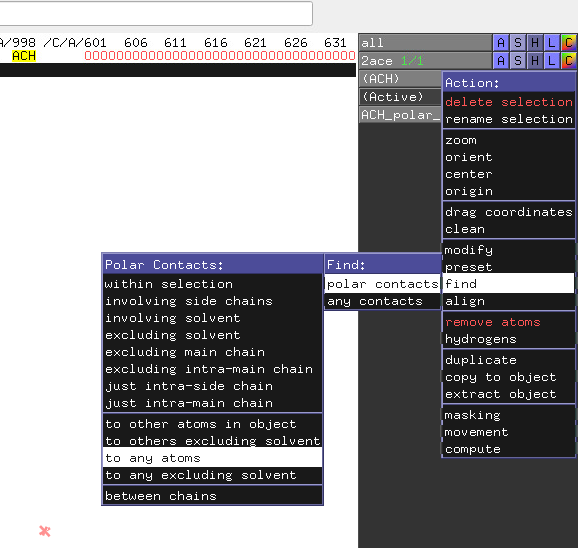Viewport: 578px width, 548px height.
Task: Expand the 'modify' submenu
Action: pos(509,250)
